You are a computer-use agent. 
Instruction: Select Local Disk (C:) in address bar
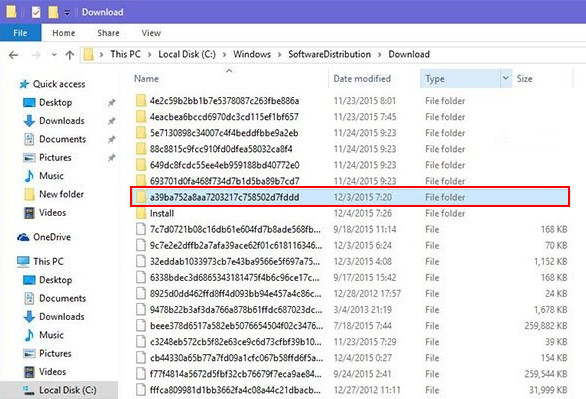[x=187, y=54]
